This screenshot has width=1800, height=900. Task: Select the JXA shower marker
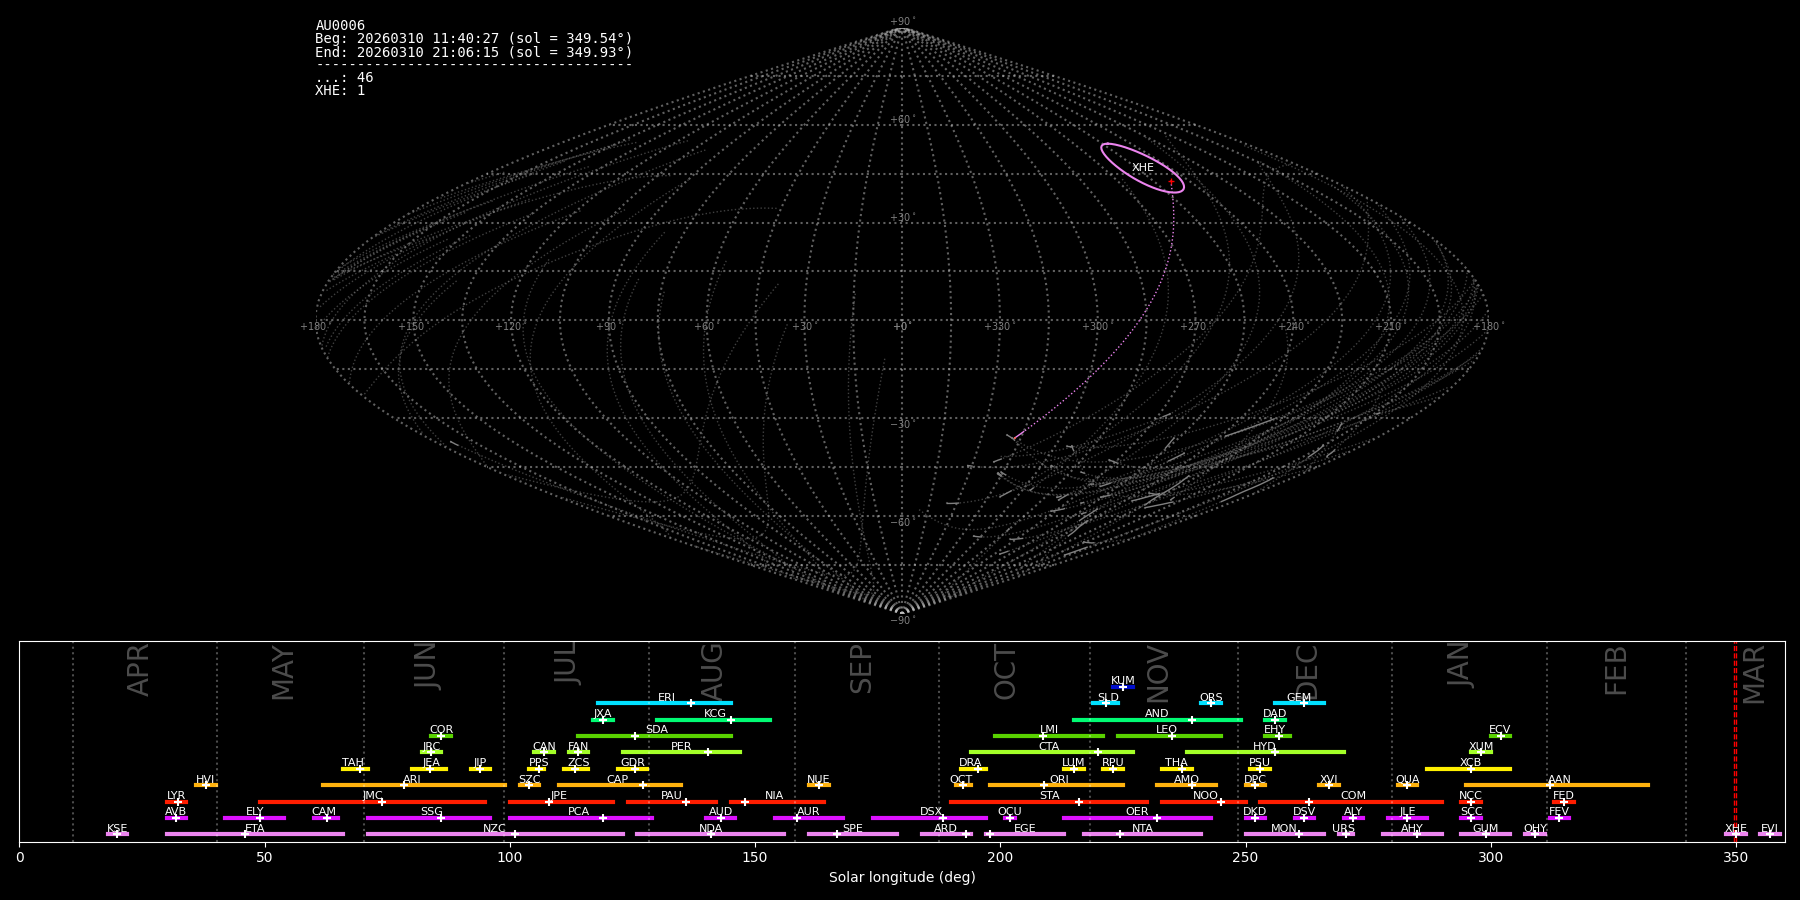[x=603, y=719]
